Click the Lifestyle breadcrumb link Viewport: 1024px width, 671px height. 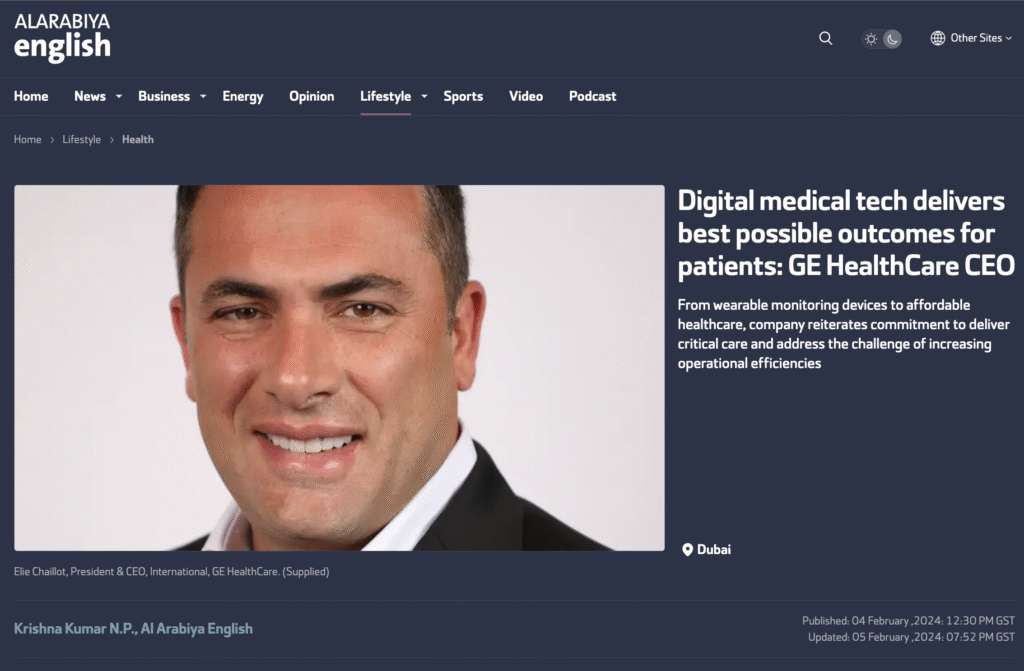(x=82, y=140)
